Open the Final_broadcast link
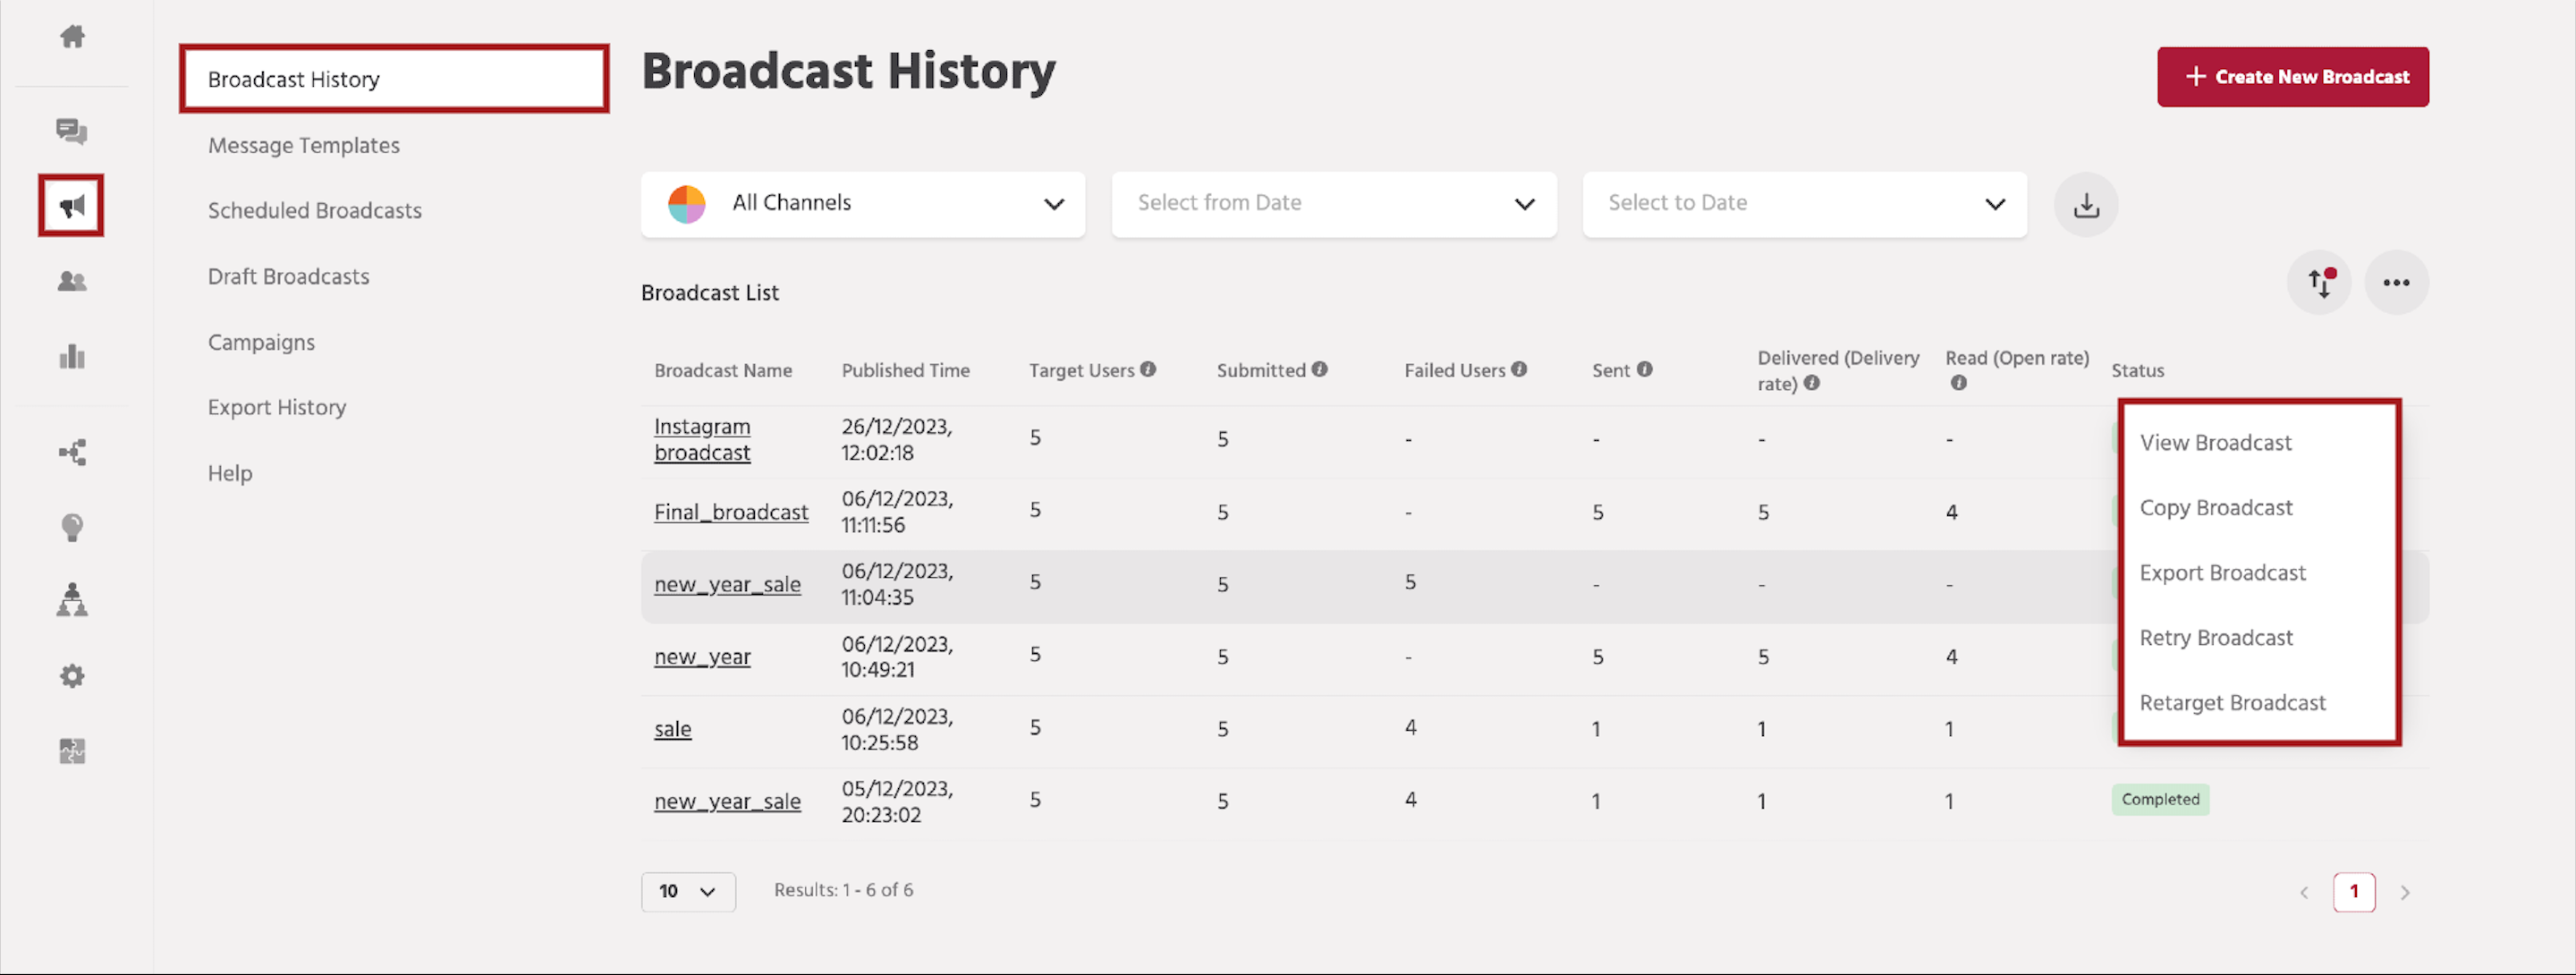Image resolution: width=2576 pixels, height=975 pixels. (x=731, y=511)
